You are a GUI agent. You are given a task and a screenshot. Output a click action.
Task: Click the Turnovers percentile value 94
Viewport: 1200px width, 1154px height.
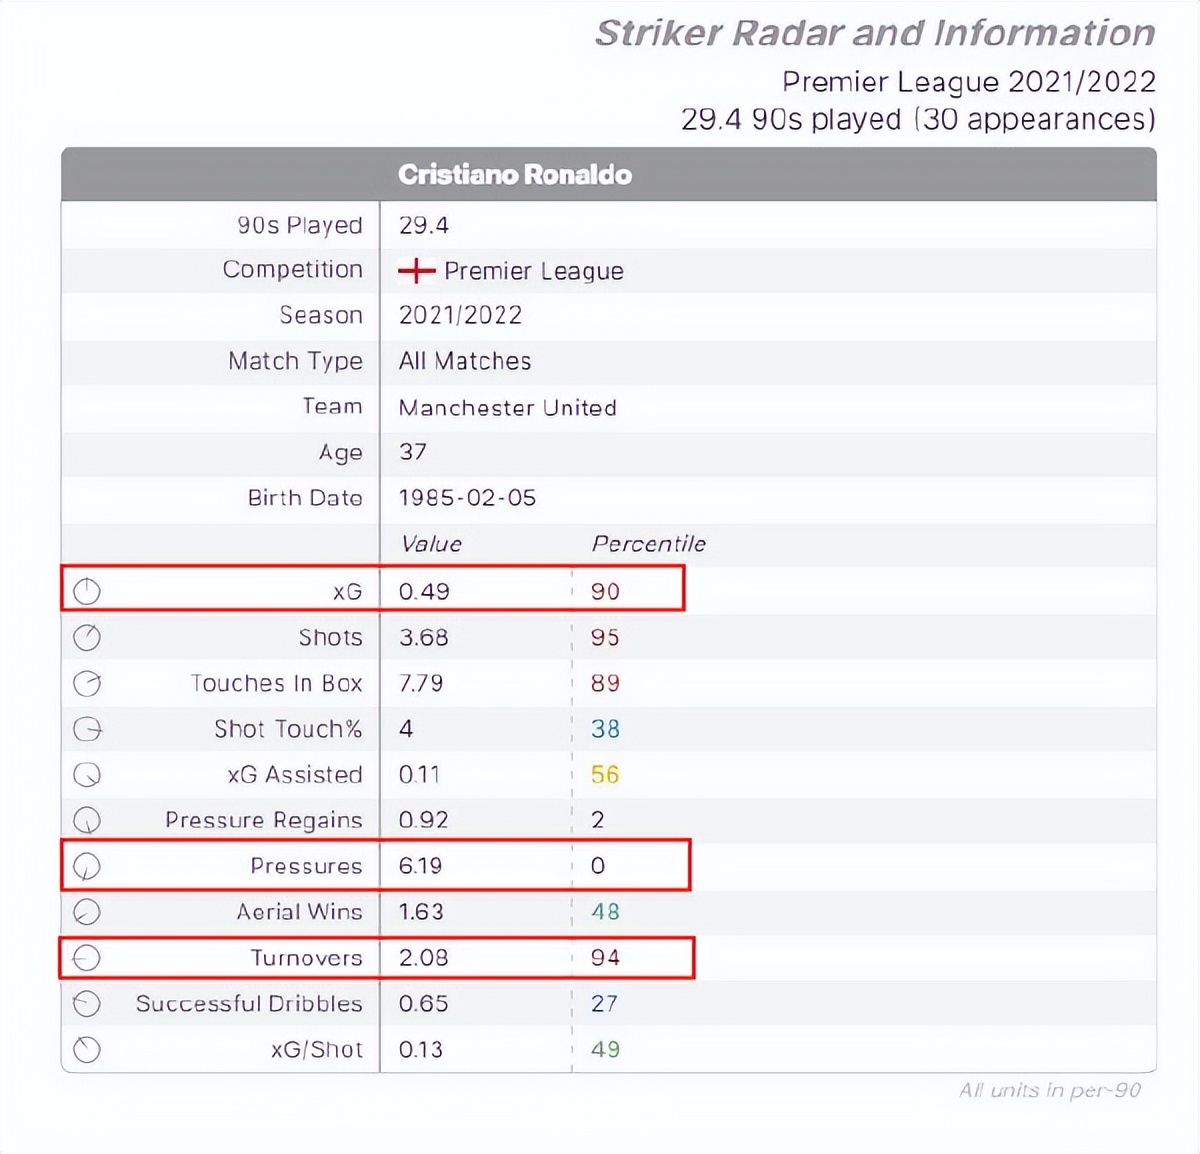tap(605, 958)
